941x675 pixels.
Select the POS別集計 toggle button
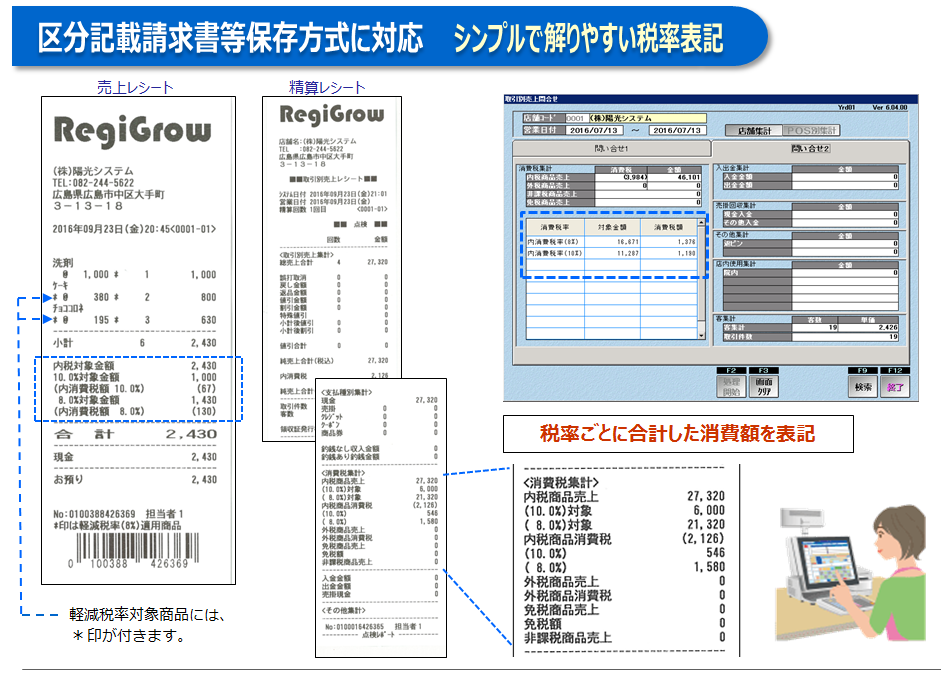811,130
